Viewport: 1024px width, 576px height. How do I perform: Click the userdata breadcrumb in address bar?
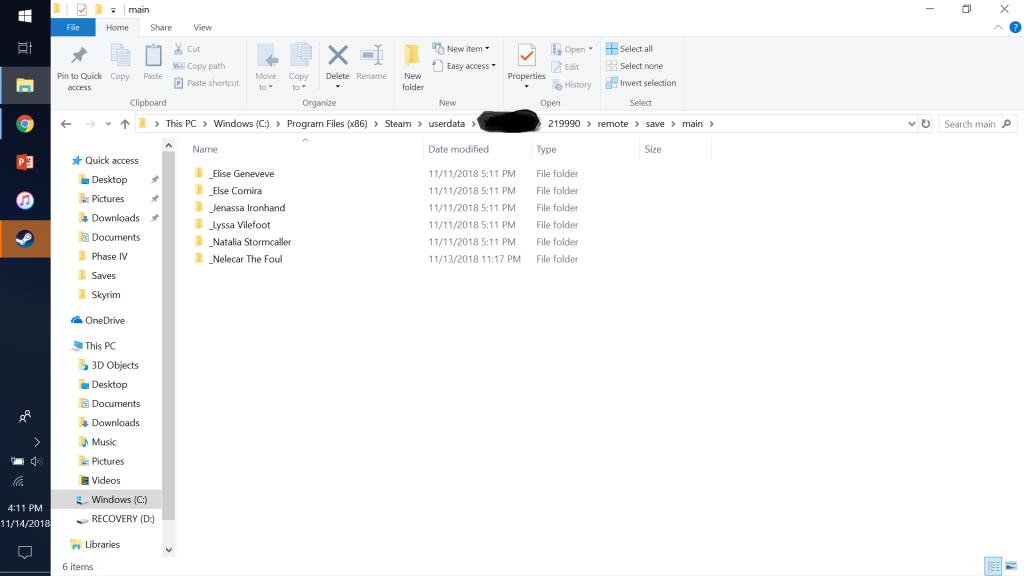point(447,124)
